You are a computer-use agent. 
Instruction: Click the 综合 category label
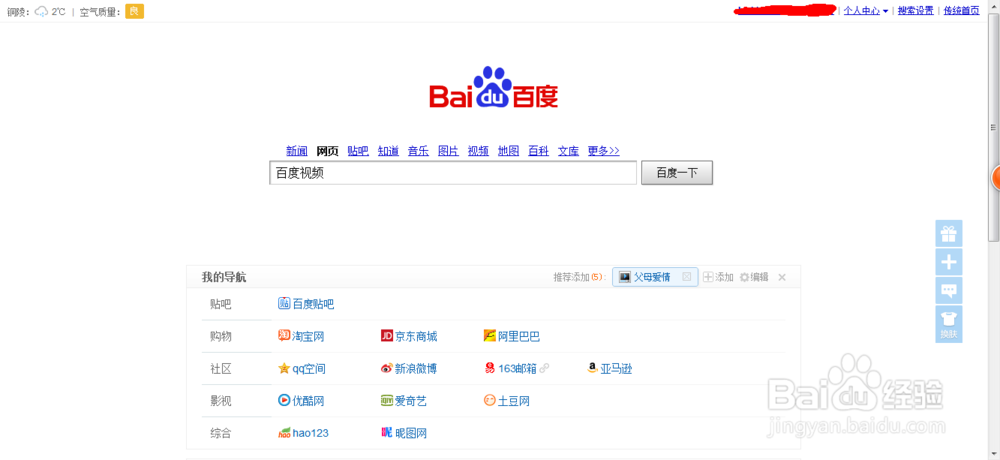click(x=221, y=433)
